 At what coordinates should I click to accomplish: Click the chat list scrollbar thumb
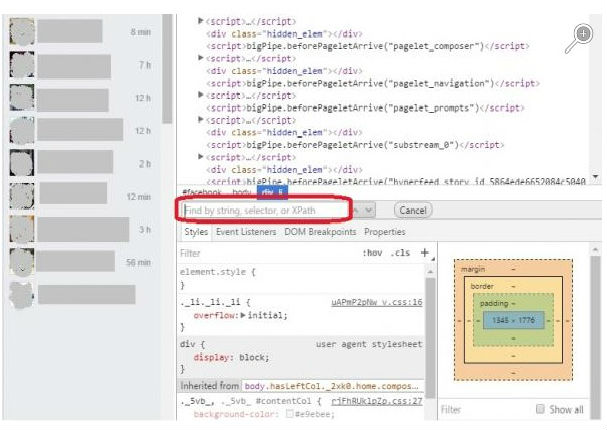tap(167, 69)
